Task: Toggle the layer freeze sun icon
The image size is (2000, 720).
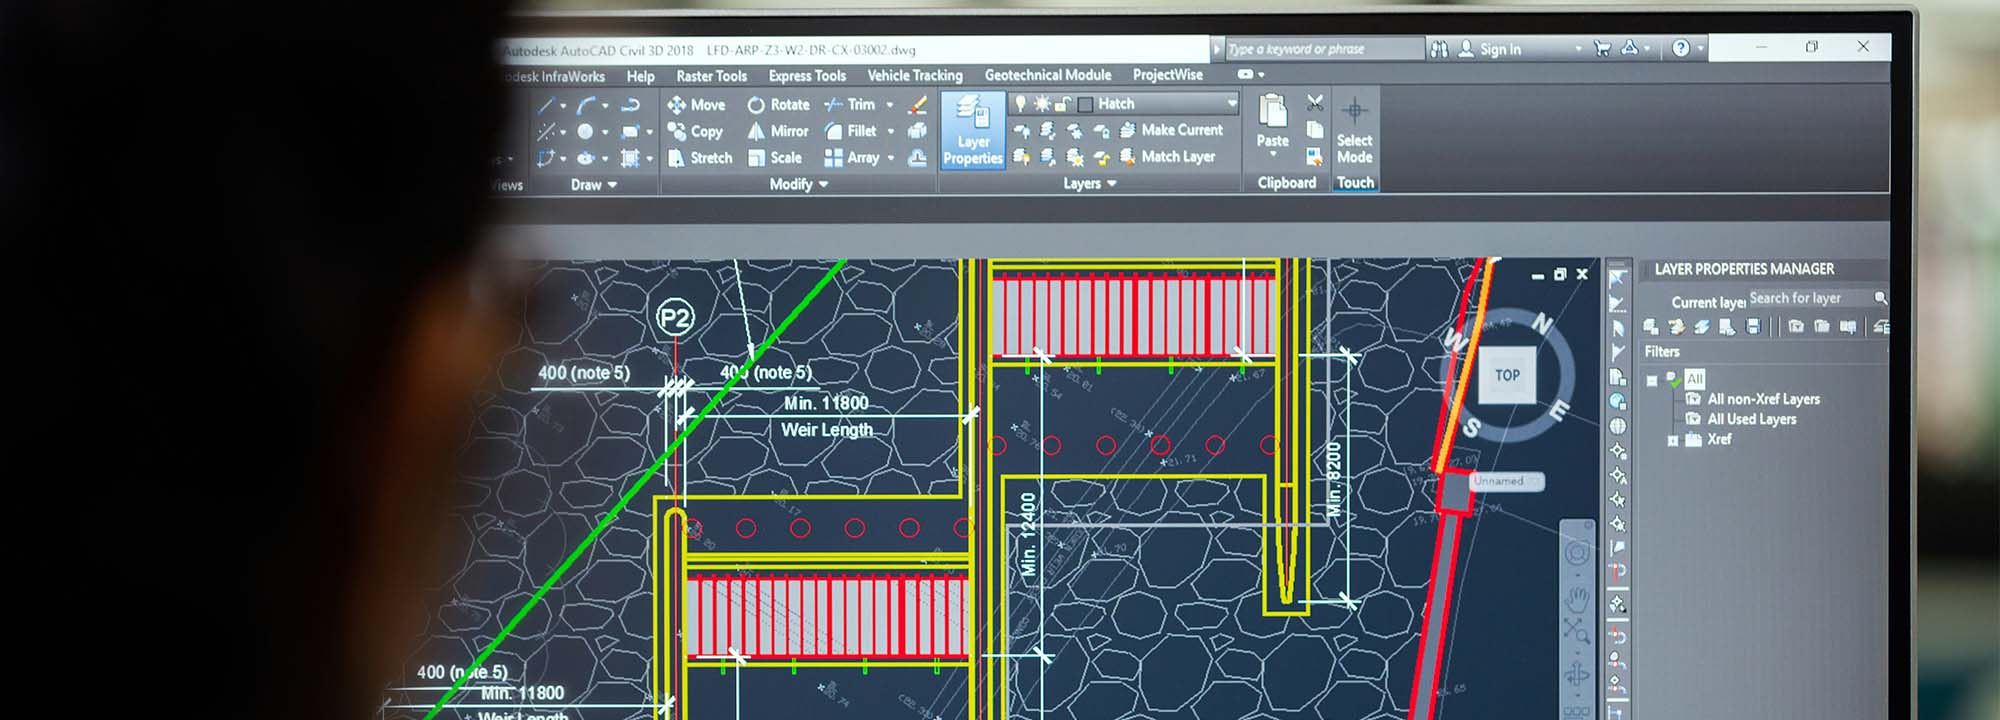Action: point(1042,104)
